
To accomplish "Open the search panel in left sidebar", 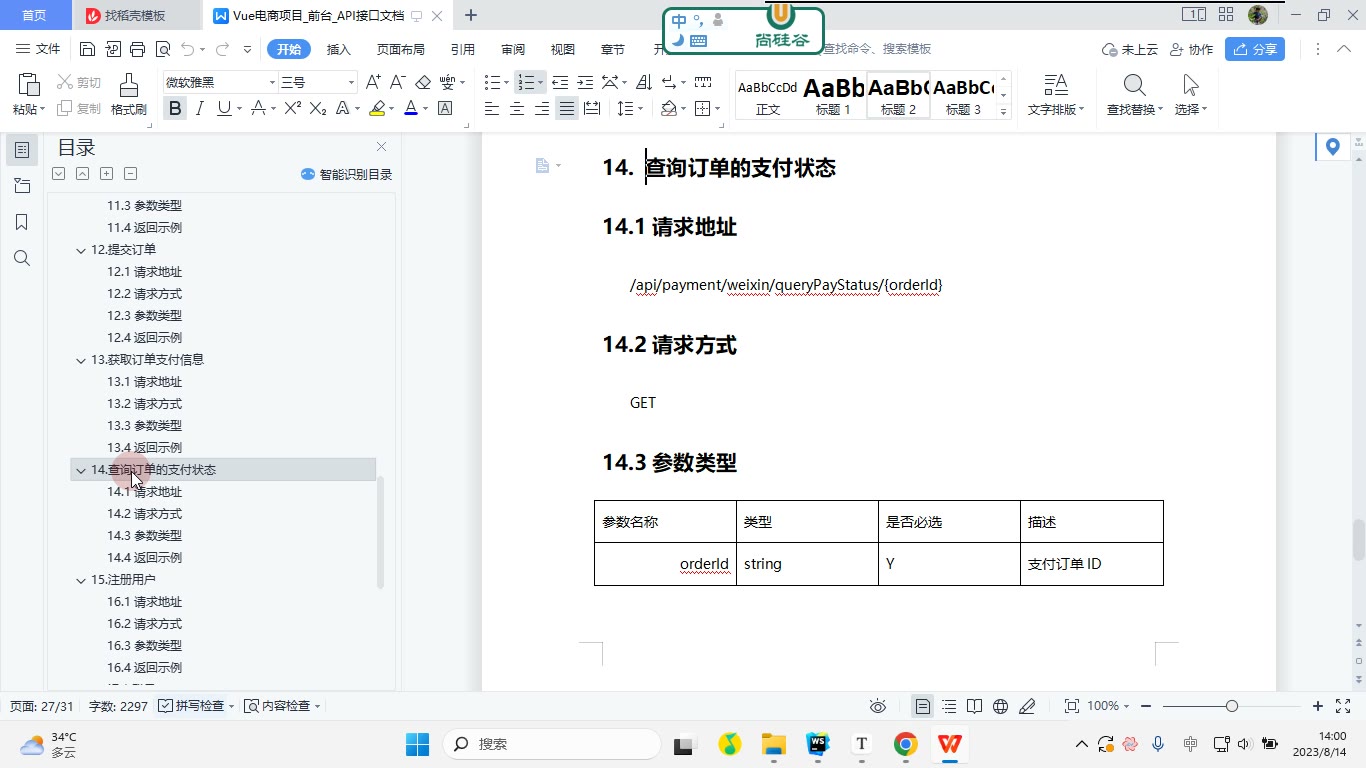I will click(22, 258).
